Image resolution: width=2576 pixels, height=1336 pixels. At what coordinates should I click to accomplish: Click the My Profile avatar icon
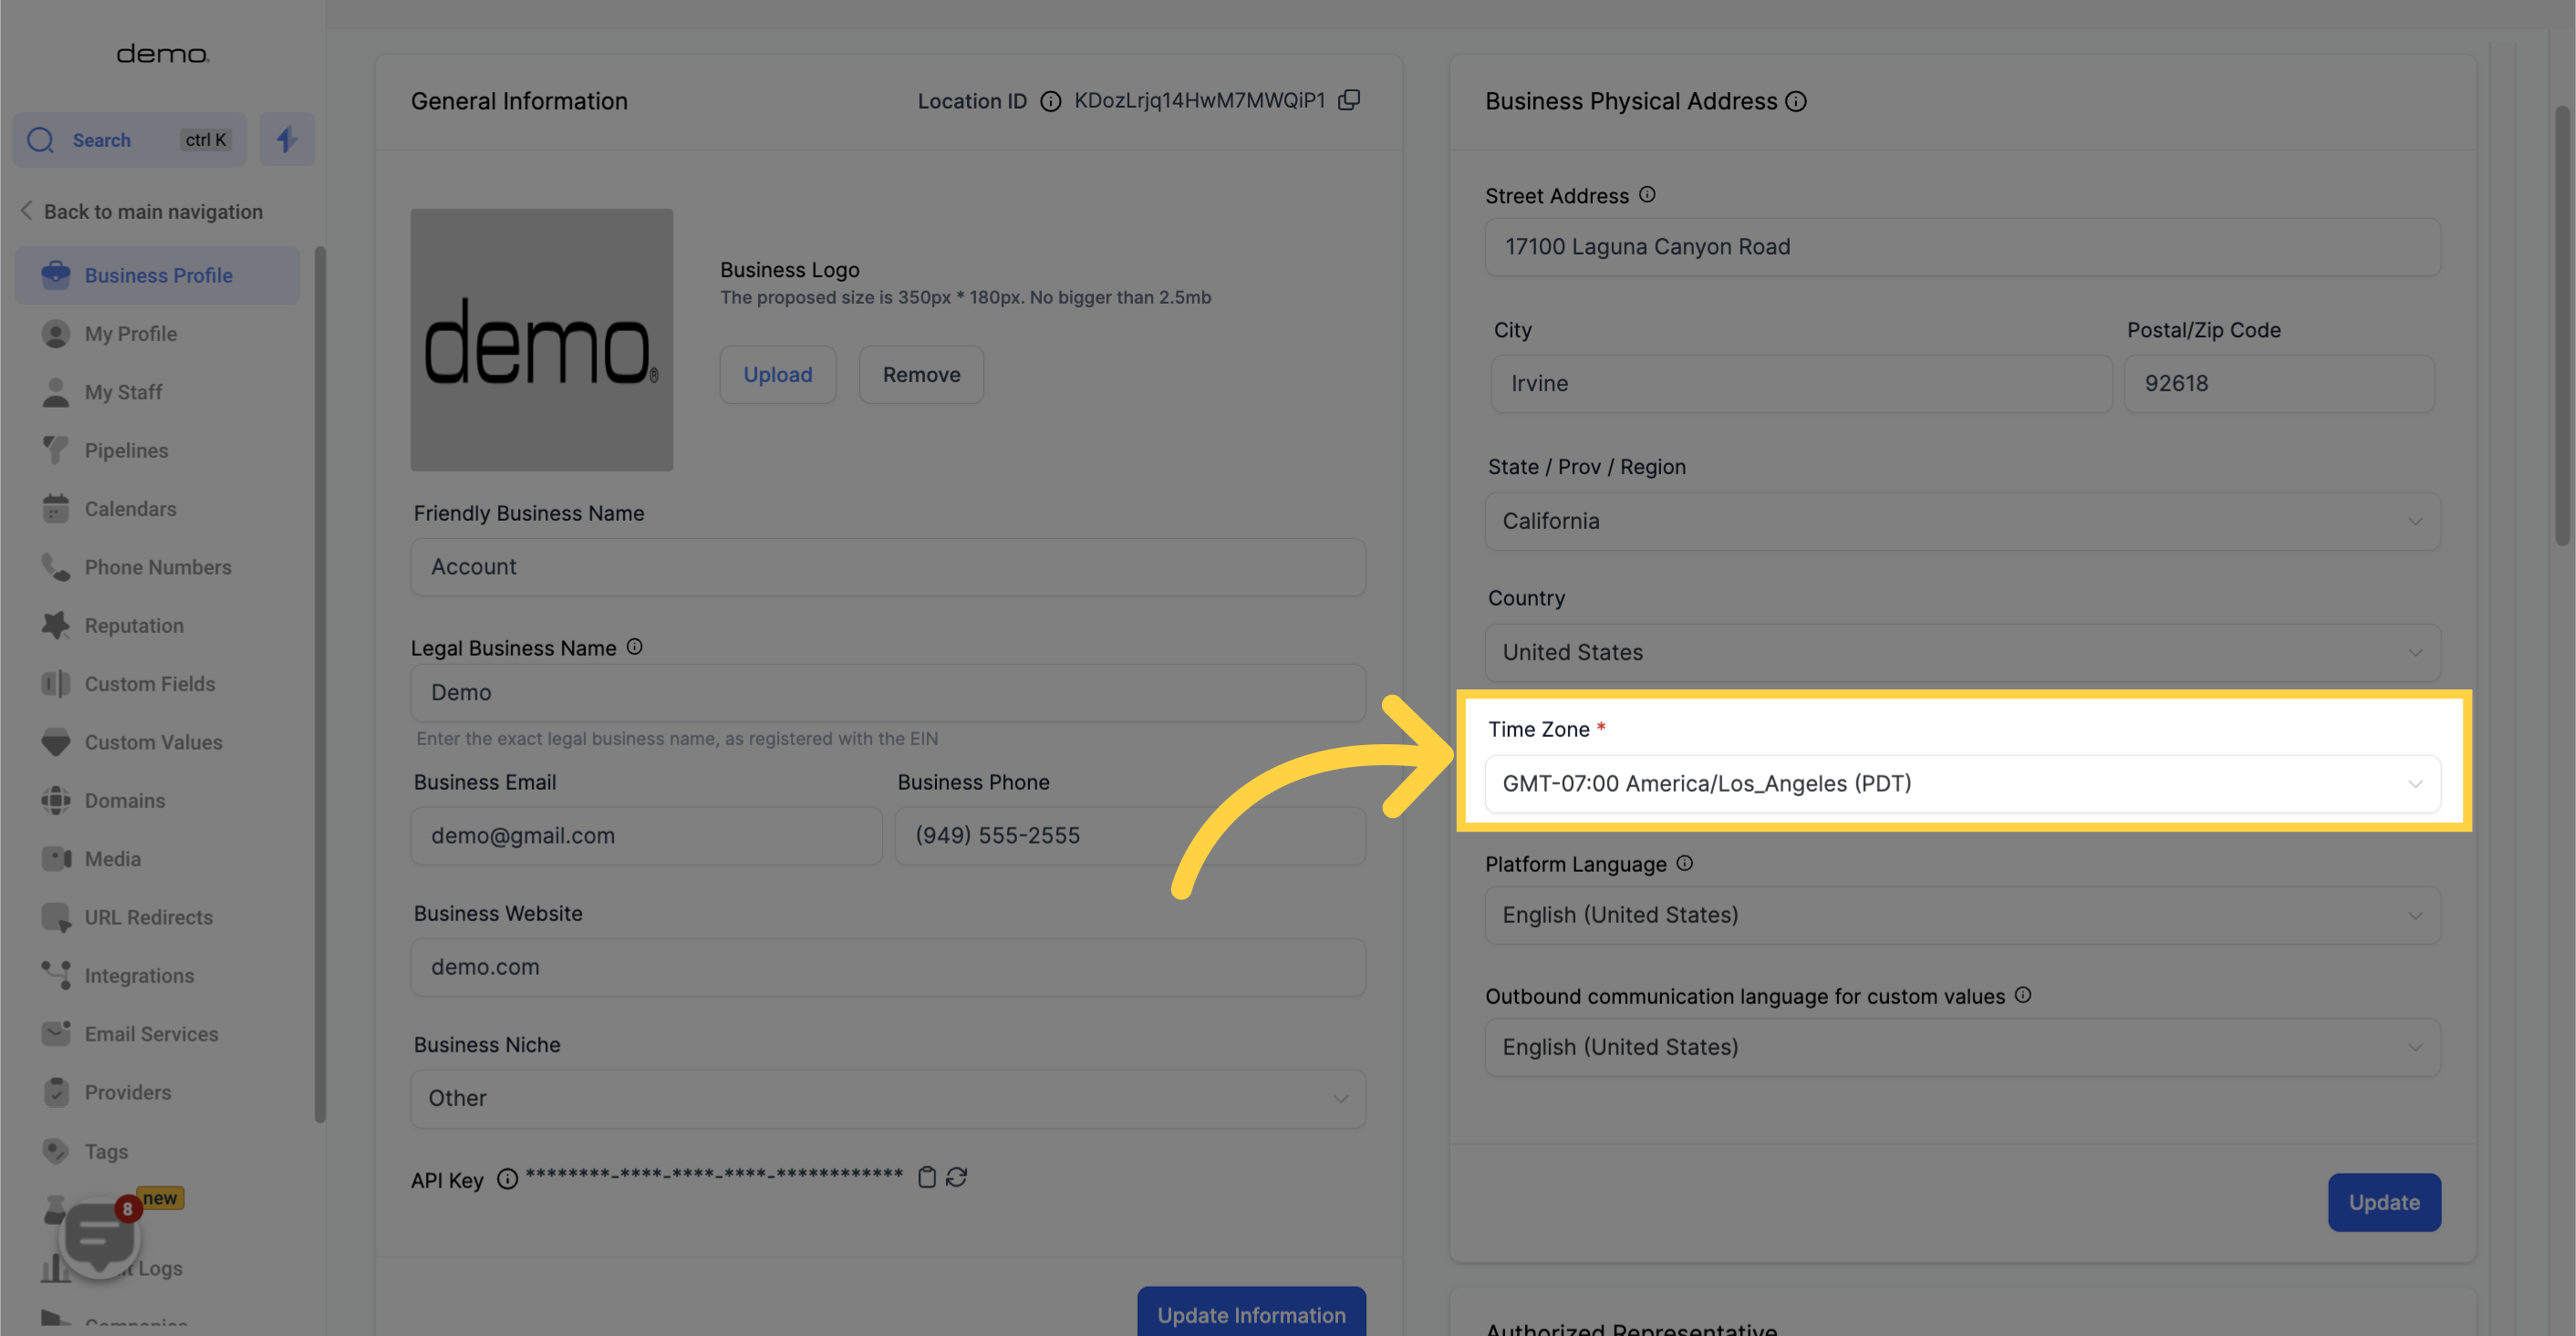click(x=56, y=333)
